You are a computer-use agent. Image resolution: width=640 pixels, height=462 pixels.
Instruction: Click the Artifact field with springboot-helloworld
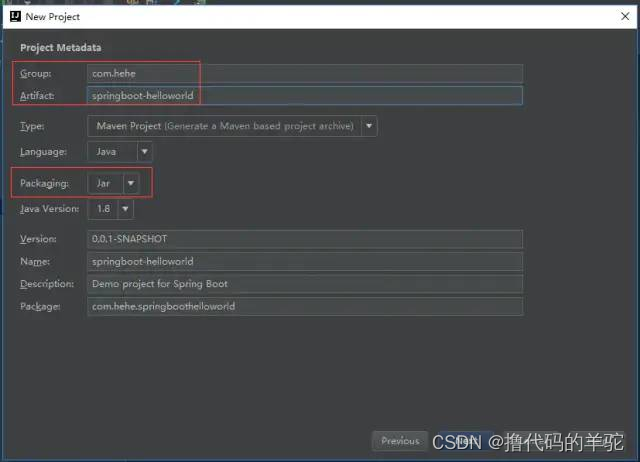(x=304, y=96)
